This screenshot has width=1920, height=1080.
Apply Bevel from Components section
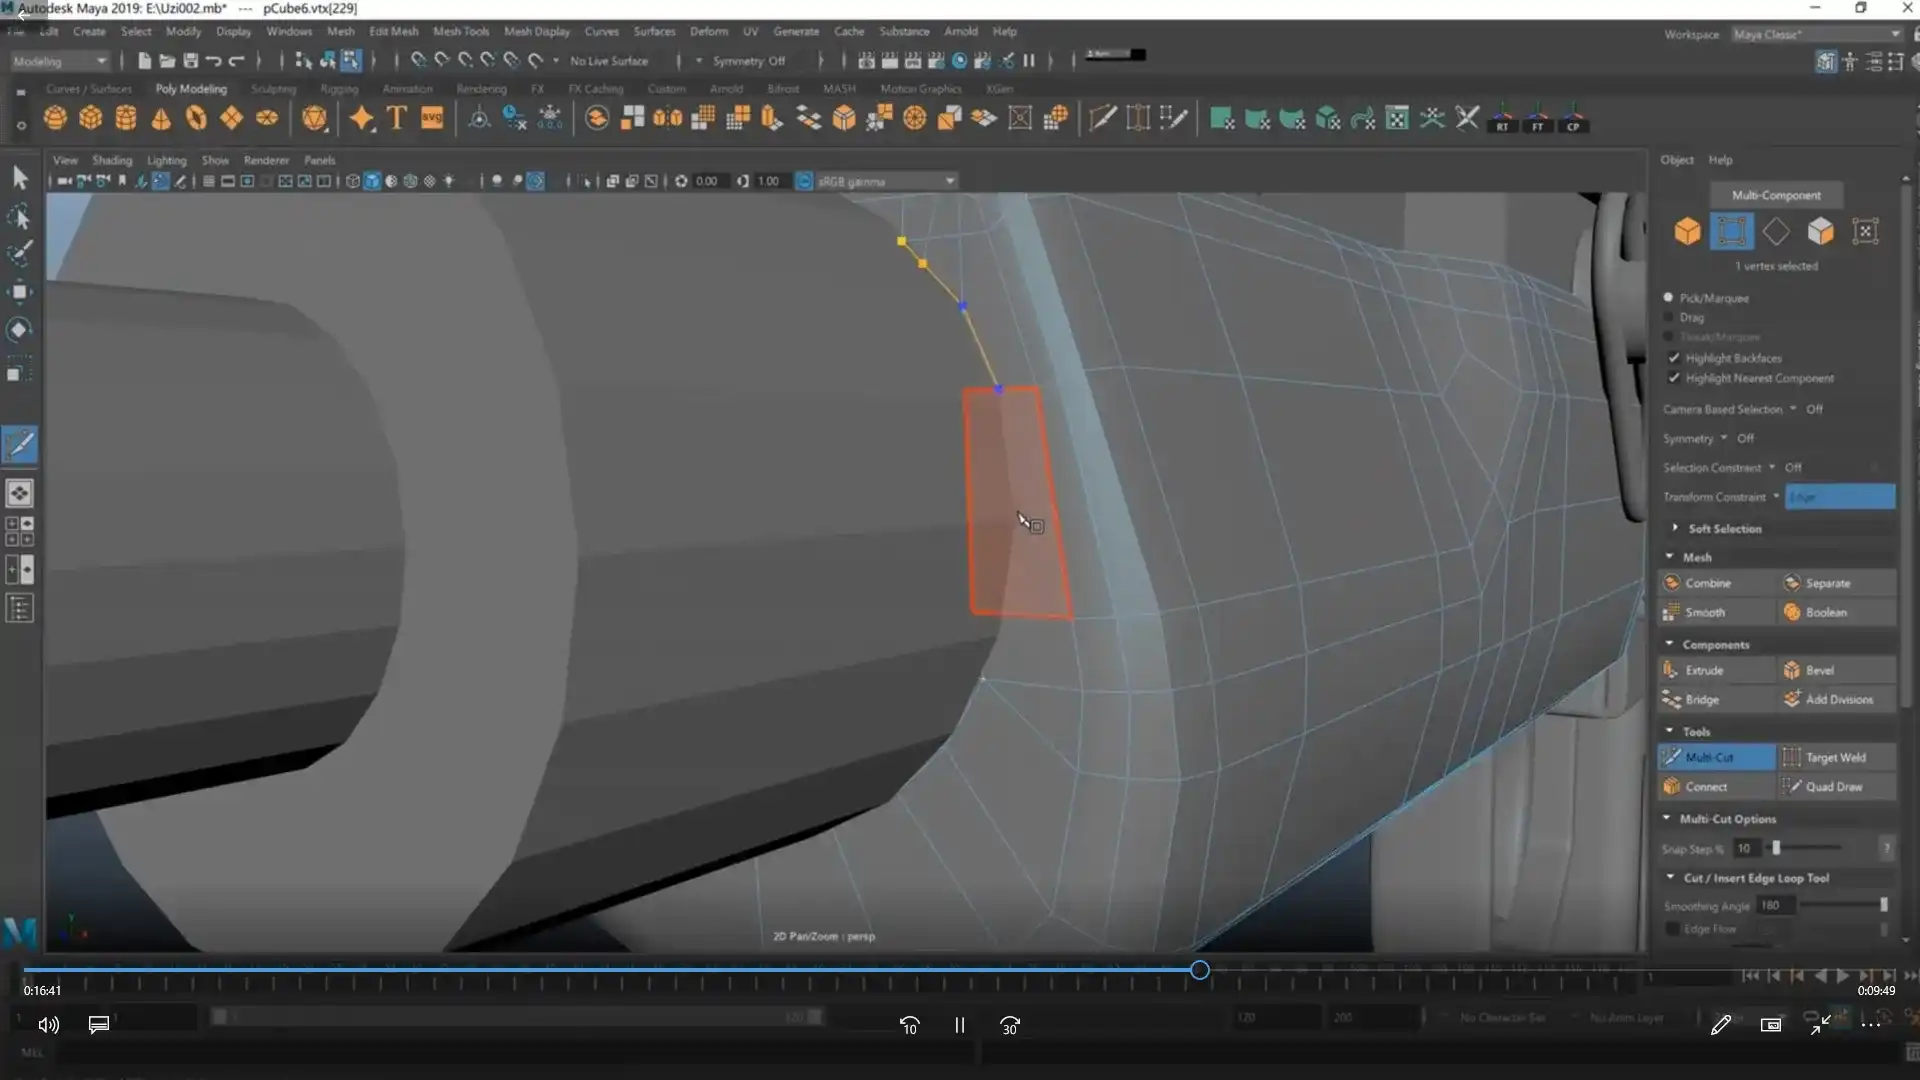pos(1819,670)
